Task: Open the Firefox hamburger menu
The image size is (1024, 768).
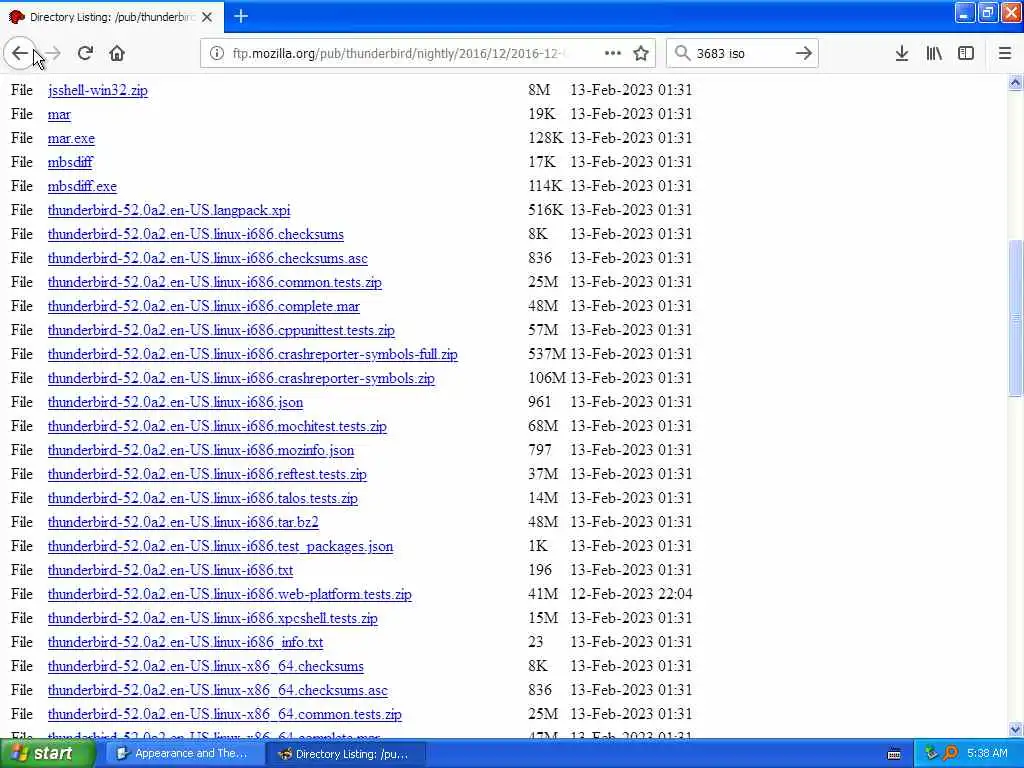Action: click(x=1005, y=54)
